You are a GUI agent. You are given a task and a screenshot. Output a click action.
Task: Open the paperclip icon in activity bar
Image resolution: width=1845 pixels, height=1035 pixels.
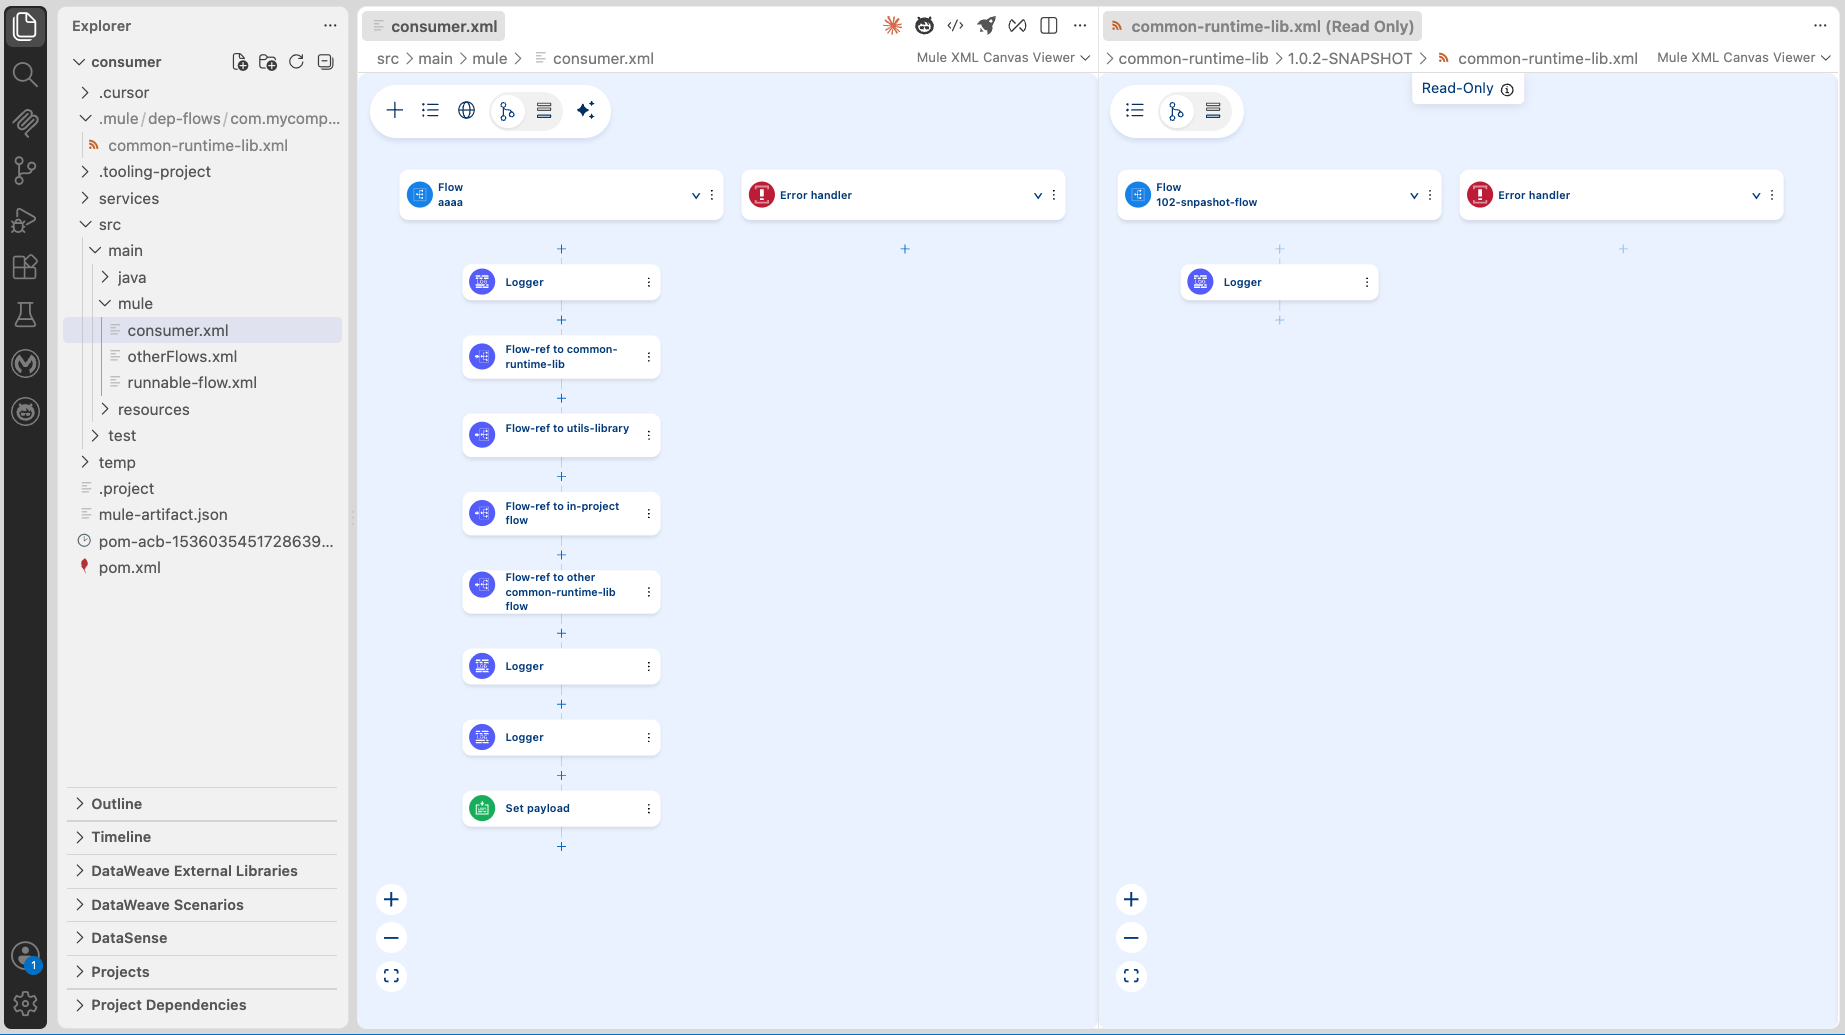coord(25,122)
